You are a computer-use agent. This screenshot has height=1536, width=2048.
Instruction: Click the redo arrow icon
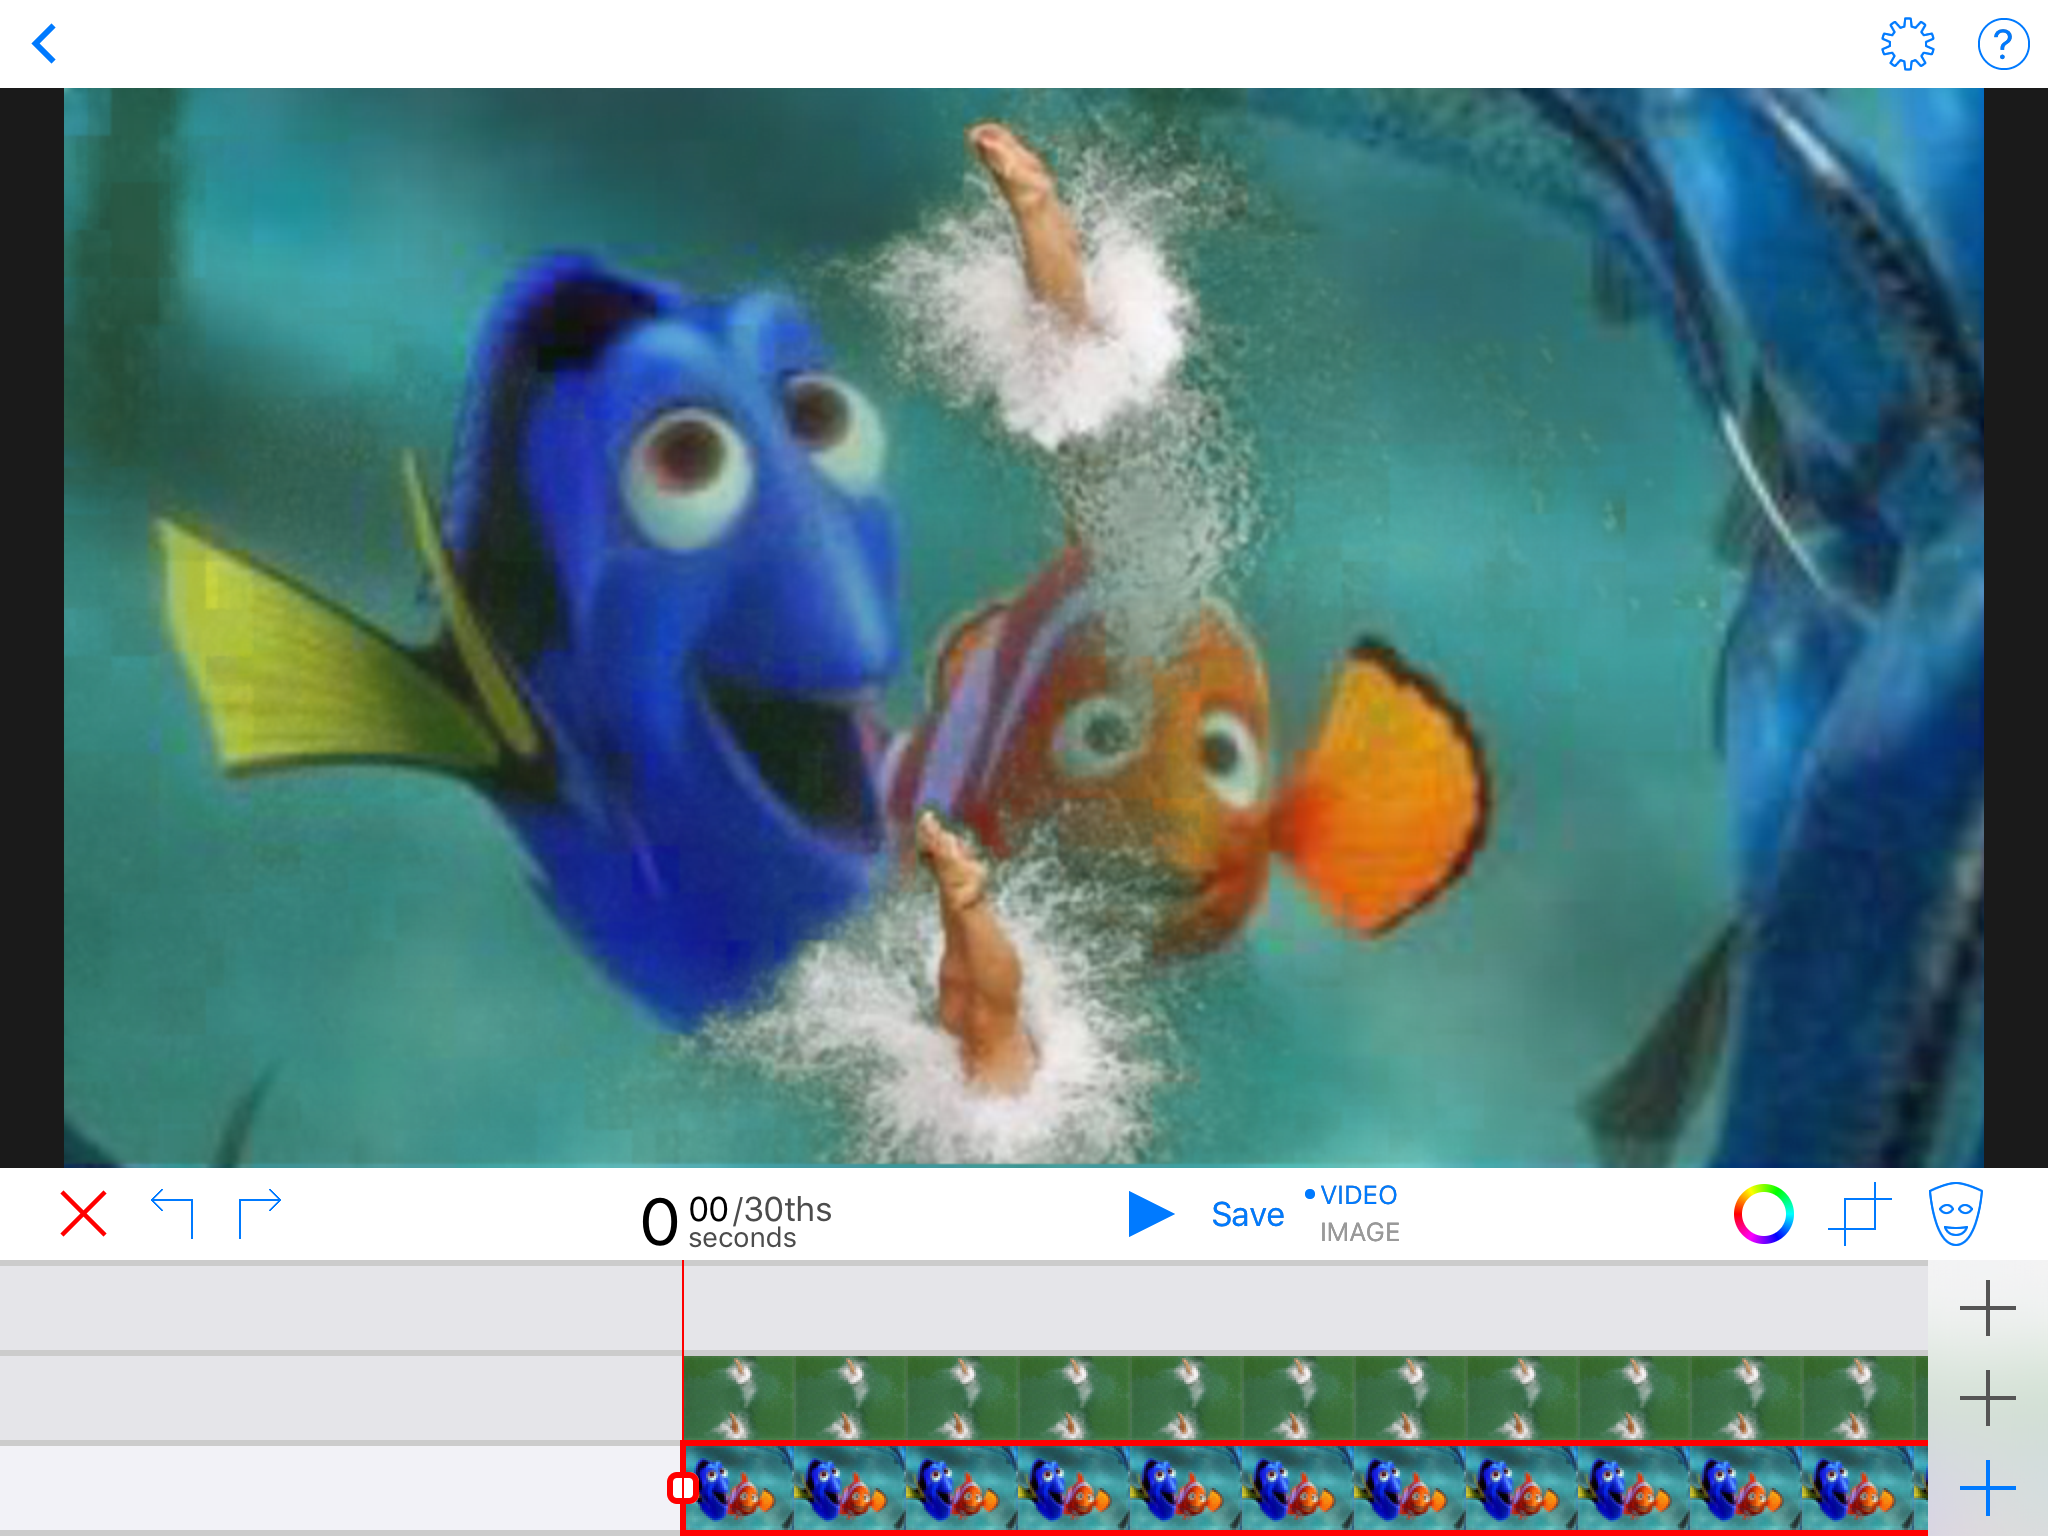260,1214
